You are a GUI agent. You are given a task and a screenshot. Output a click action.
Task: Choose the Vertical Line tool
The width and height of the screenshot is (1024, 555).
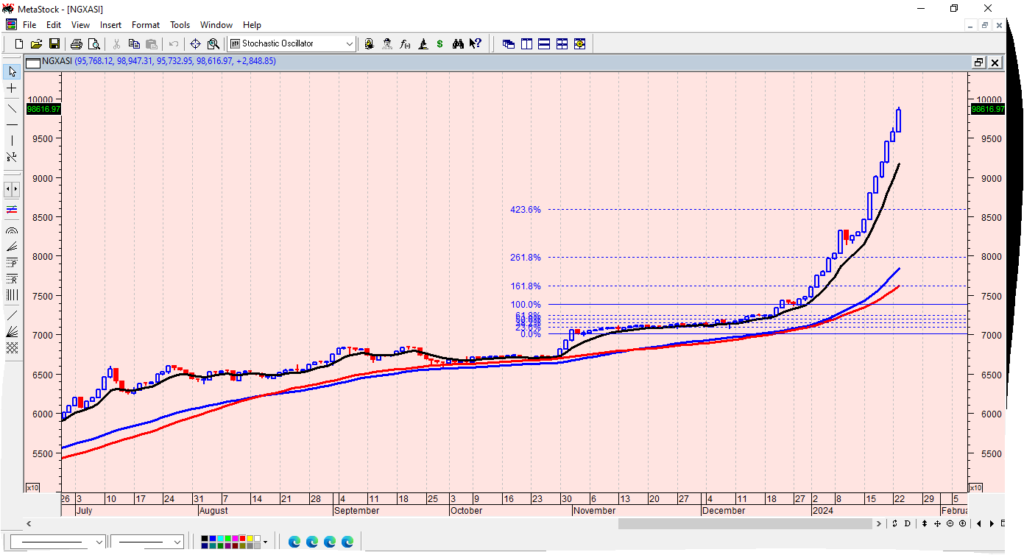[x=12, y=141]
